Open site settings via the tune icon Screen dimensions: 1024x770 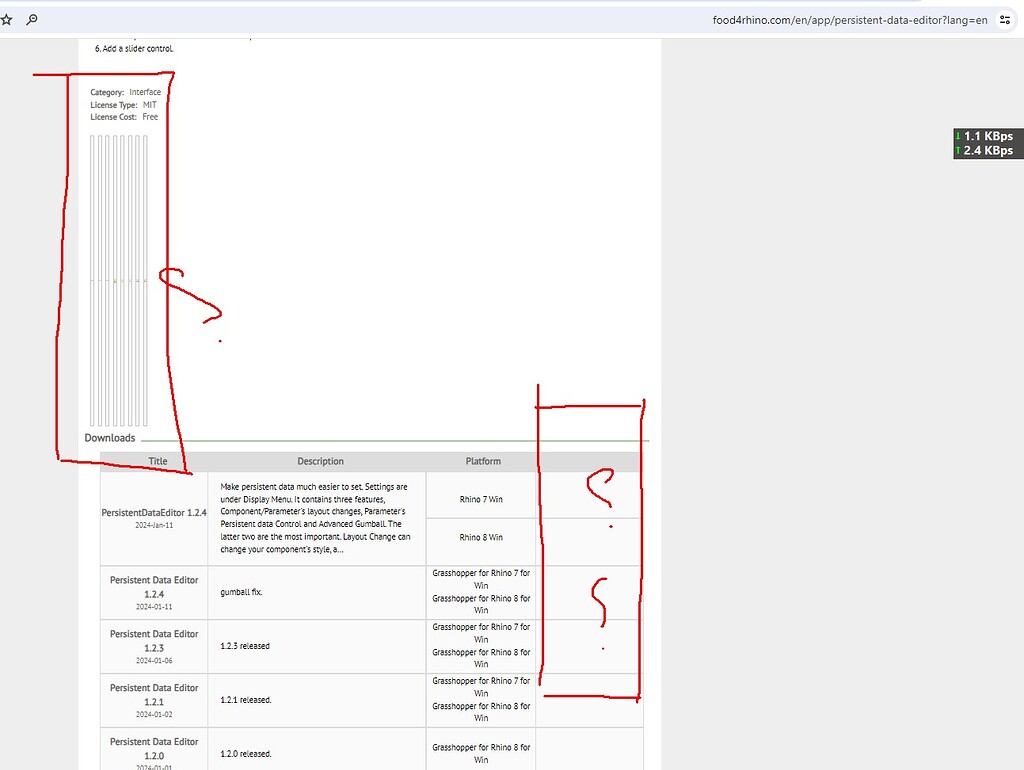1004,19
